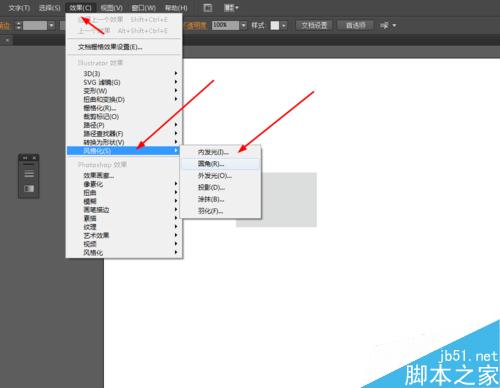Screen dimensions: 500x388
Task: Choose 文档栅格效果设置(E)... menu entry
Action: pyautogui.click(x=124, y=47)
